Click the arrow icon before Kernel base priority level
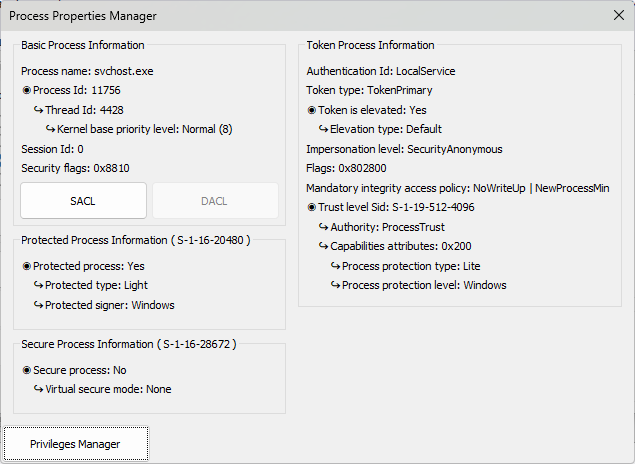635x464 pixels. point(50,129)
